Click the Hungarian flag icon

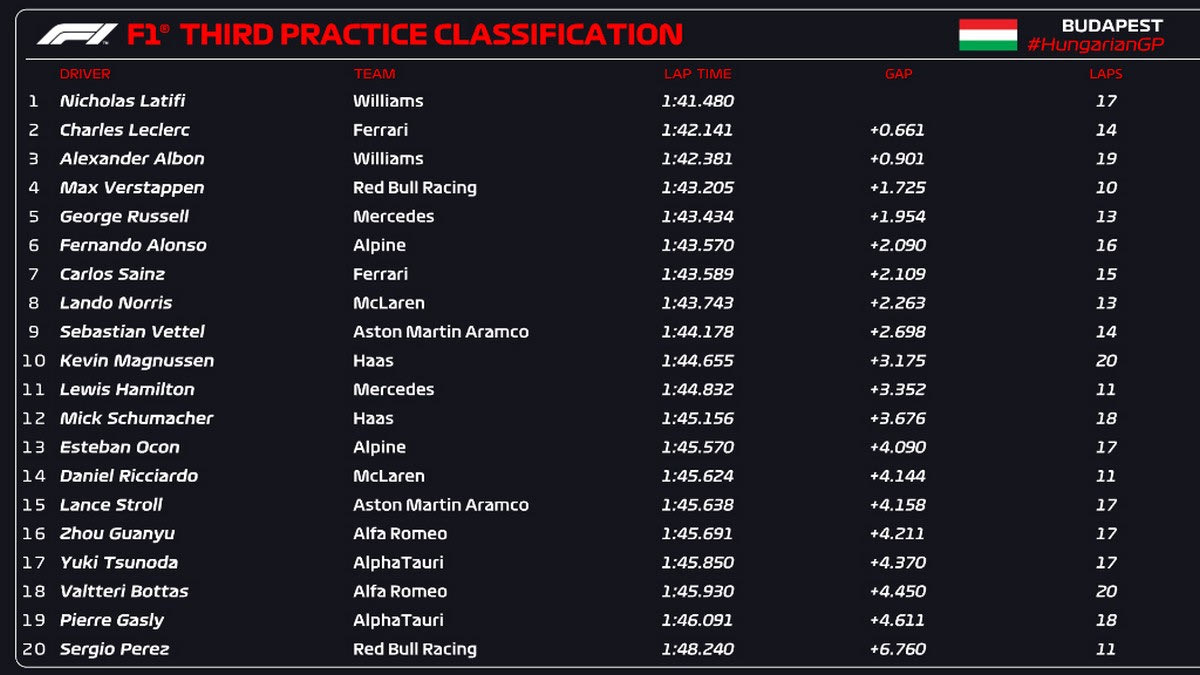click(988, 34)
